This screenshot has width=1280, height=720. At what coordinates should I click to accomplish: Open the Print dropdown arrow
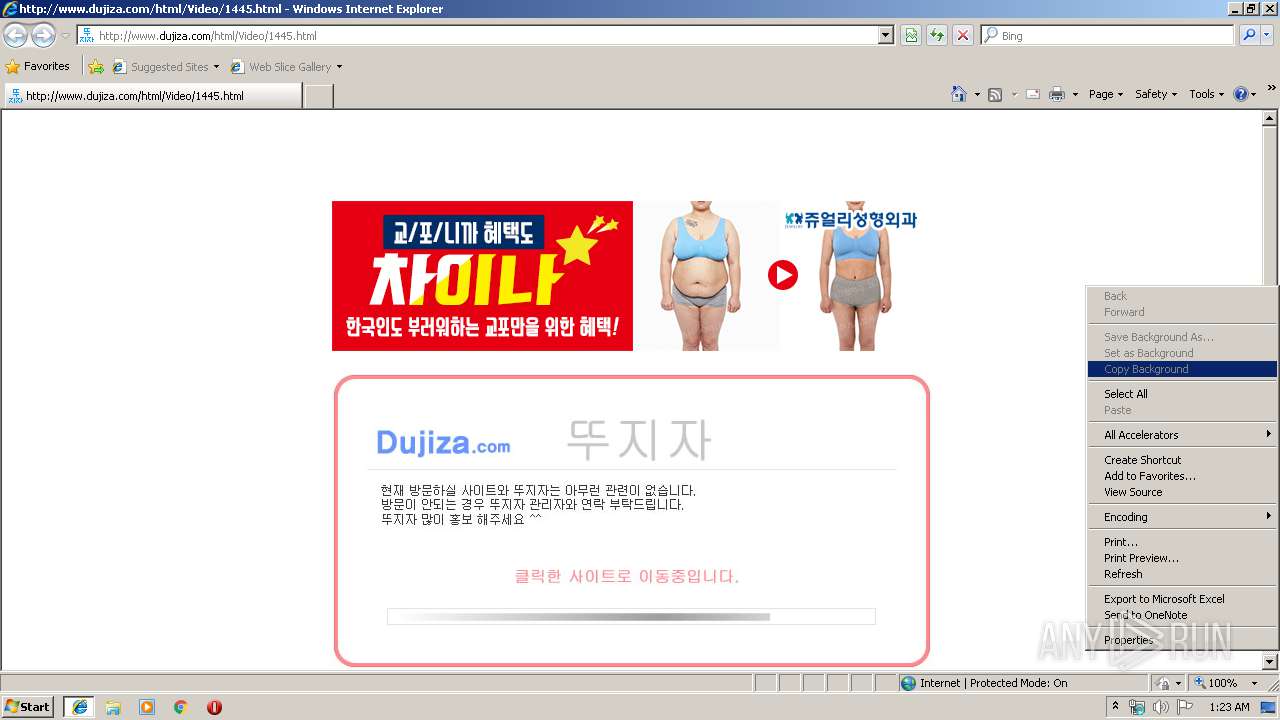(x=1075, y=94)
